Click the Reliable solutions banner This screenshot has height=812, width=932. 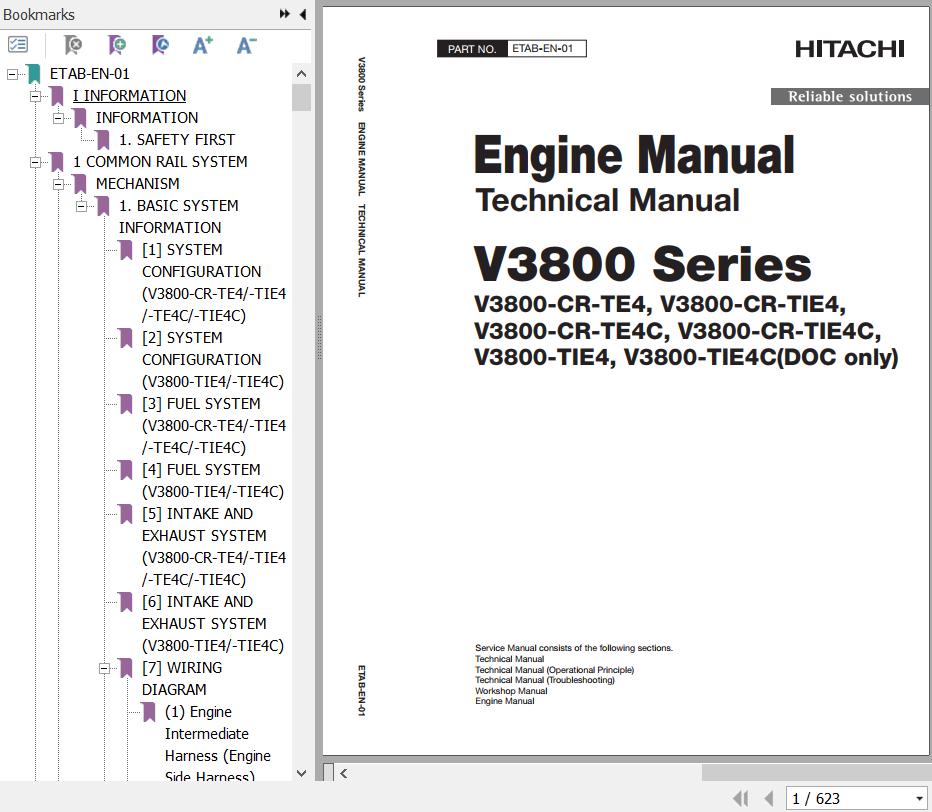[849, 96]
